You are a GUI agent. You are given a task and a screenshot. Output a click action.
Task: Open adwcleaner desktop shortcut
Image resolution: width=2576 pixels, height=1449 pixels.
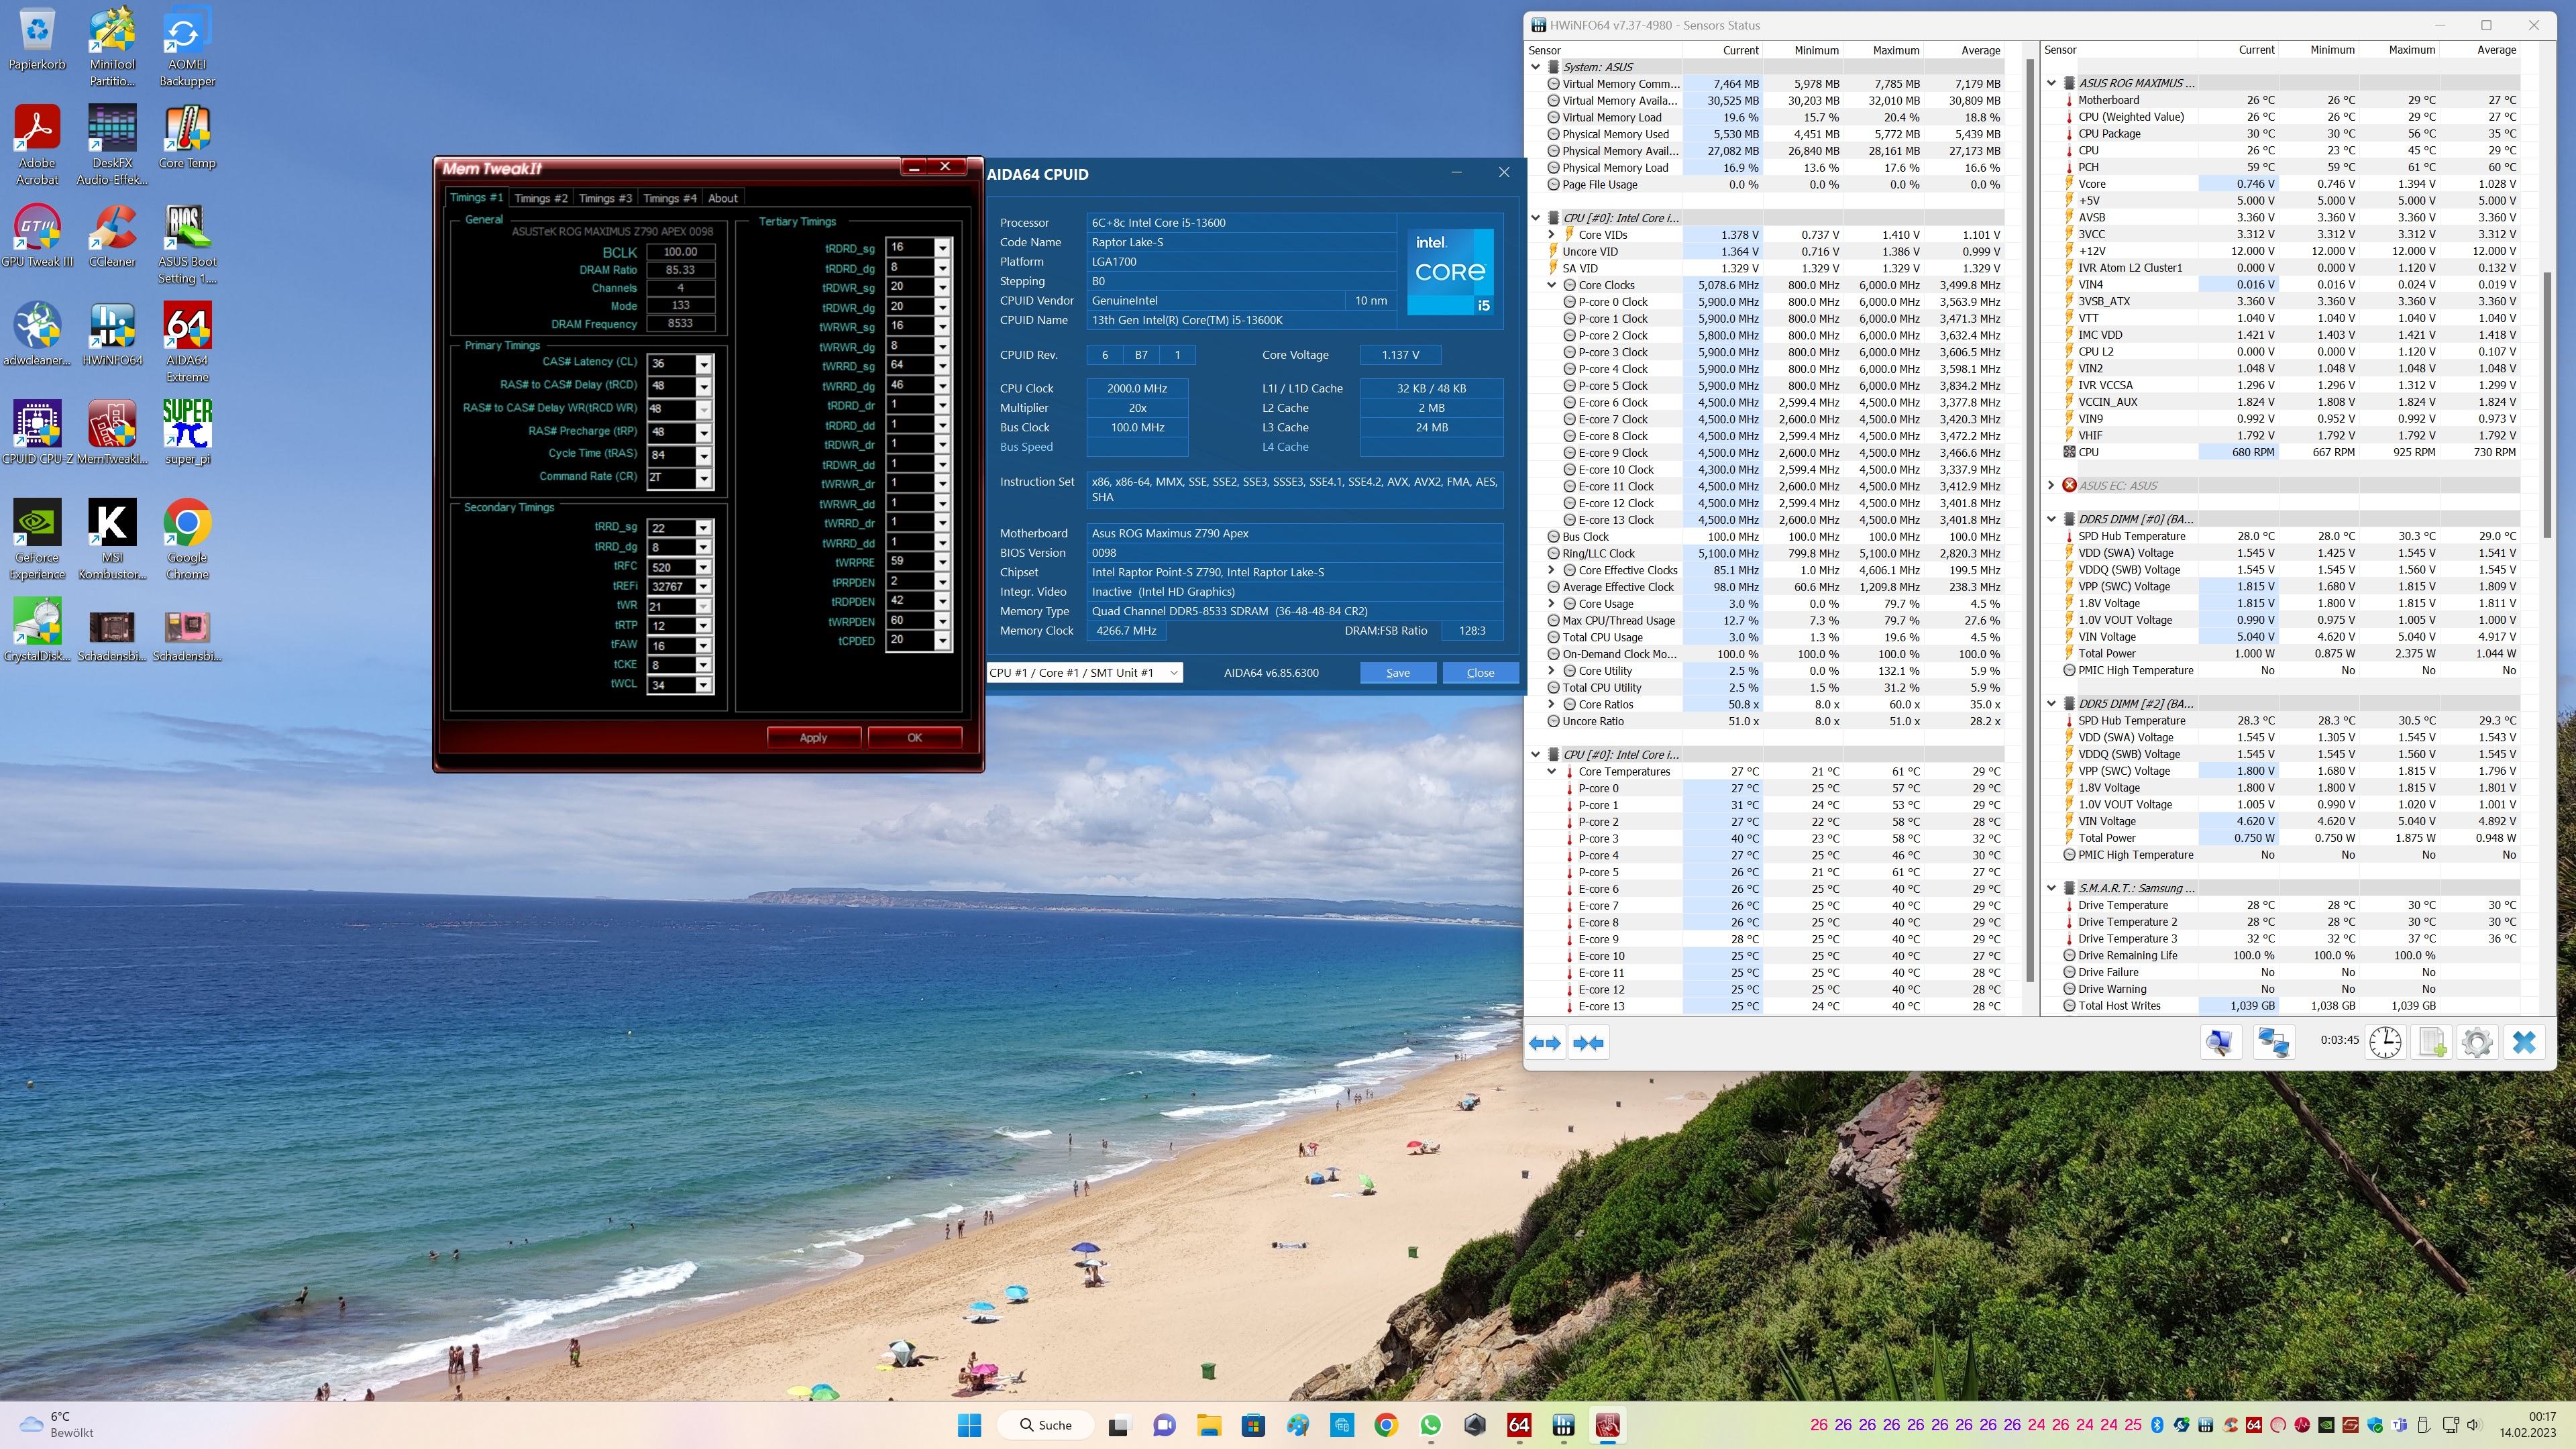[37, 334]
